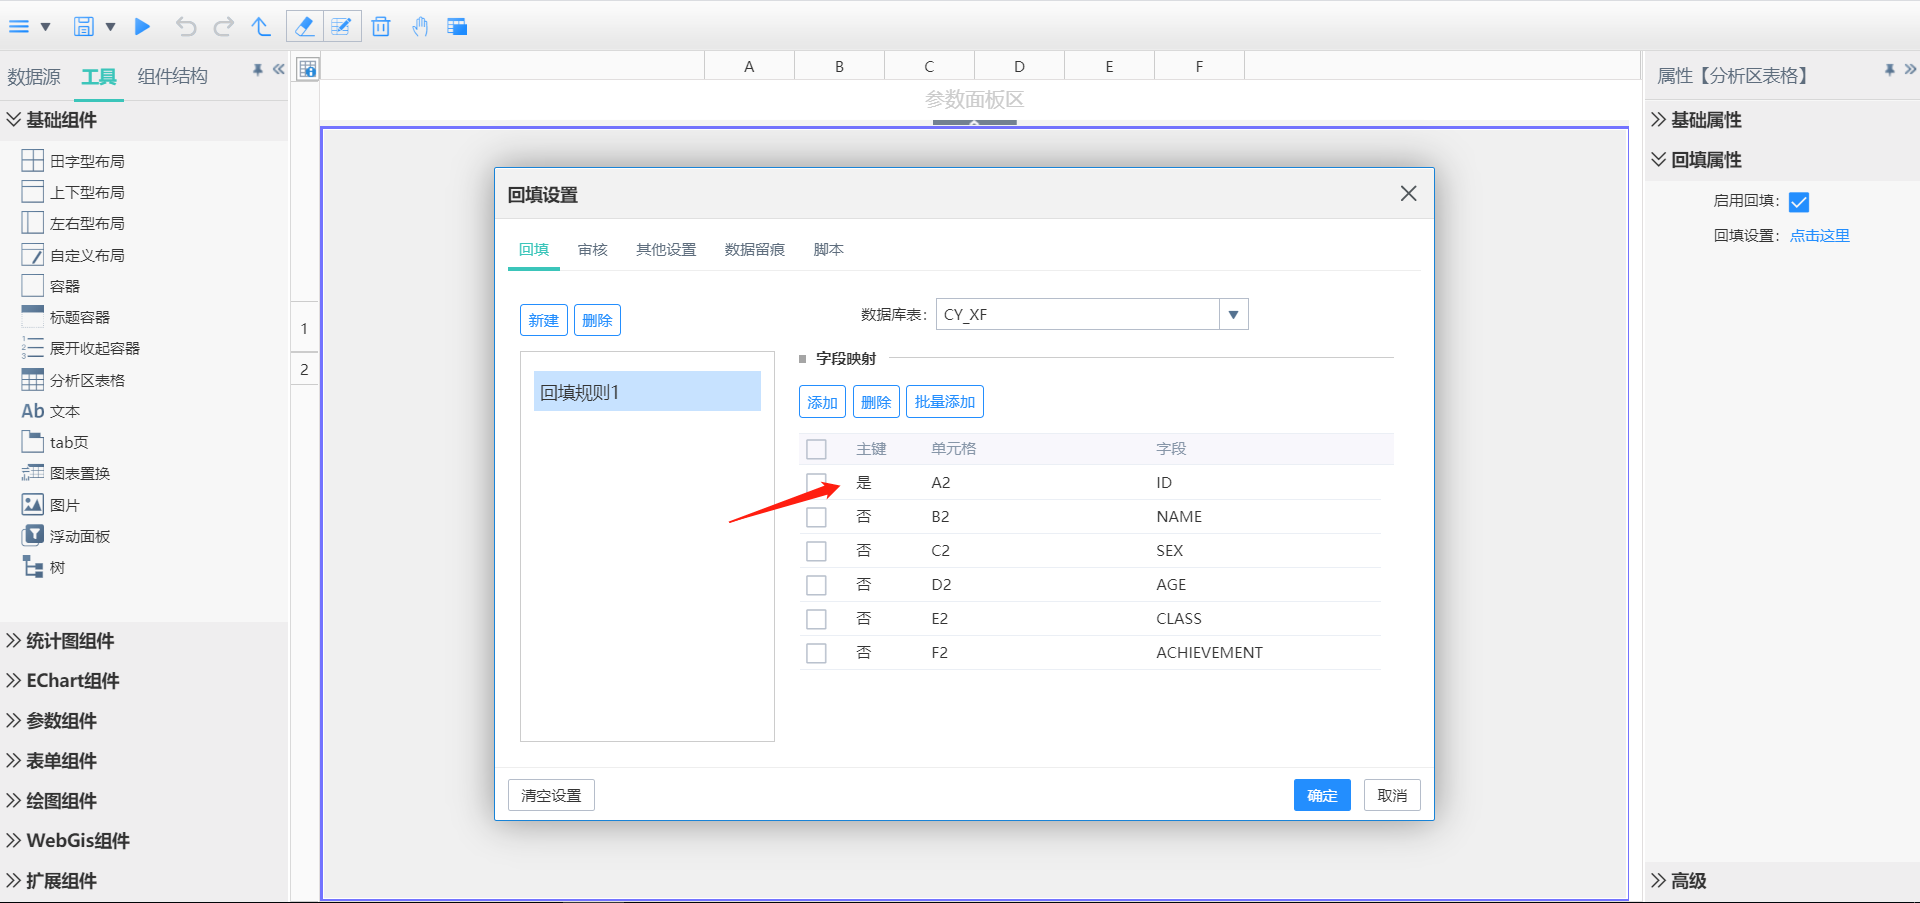Image resolution: width=1920 pixels, height=903 pixels.
Task: Tick the select-all checkbox in the header
Action: [x=816, y=449]
